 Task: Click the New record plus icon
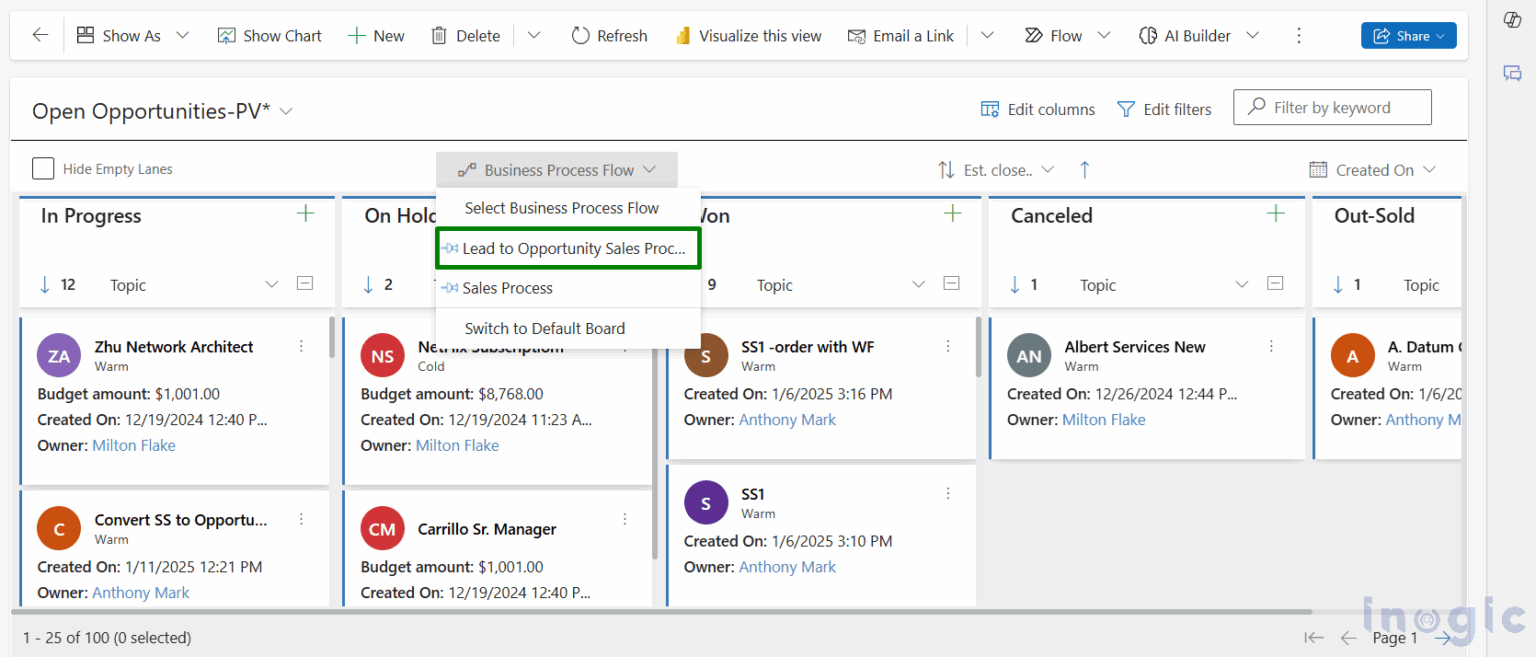tap(352, 35)
